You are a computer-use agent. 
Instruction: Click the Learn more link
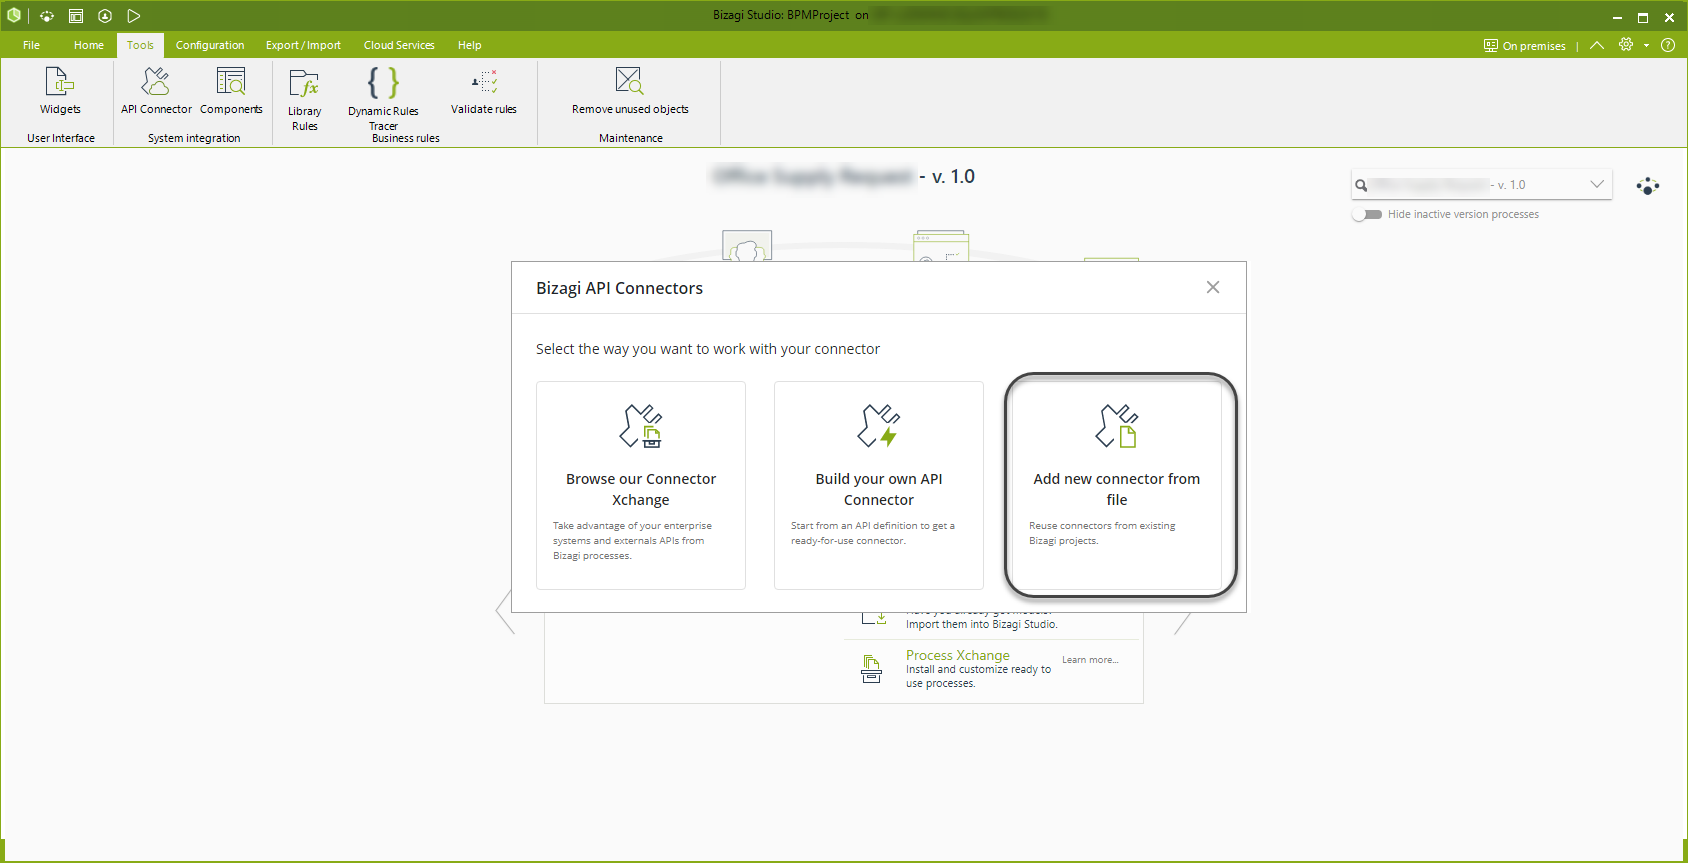[x=1090, y=660]
